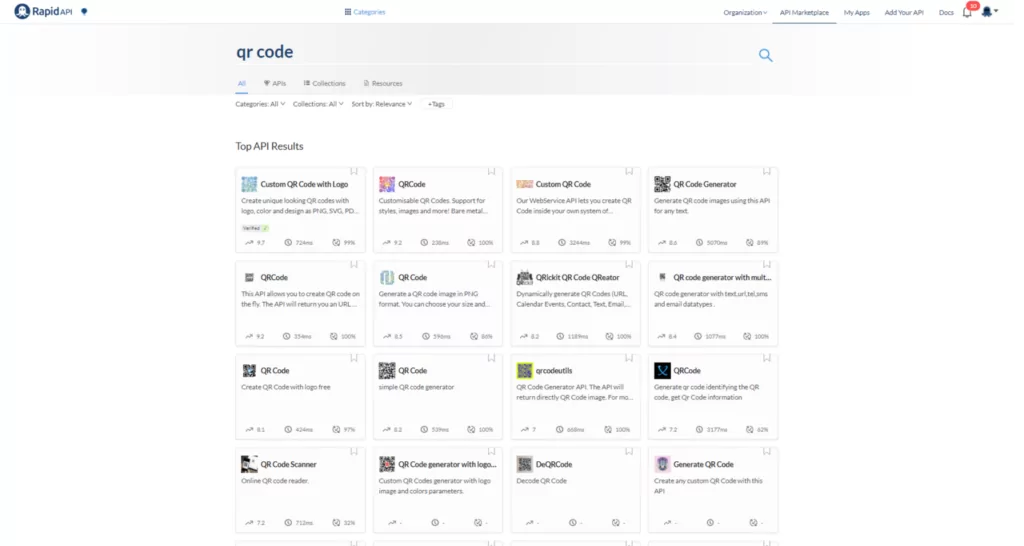This screenshot has height=546, width=1024.
Task: Open the My Apps link
Action: click(x=856, y=12)
